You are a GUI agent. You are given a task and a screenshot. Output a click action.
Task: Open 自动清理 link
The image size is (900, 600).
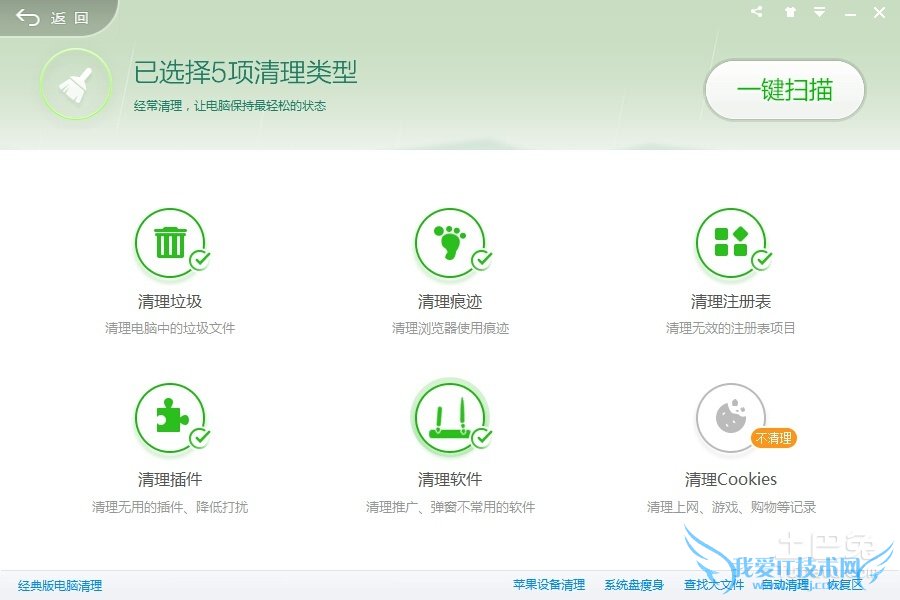pos(785,585)
